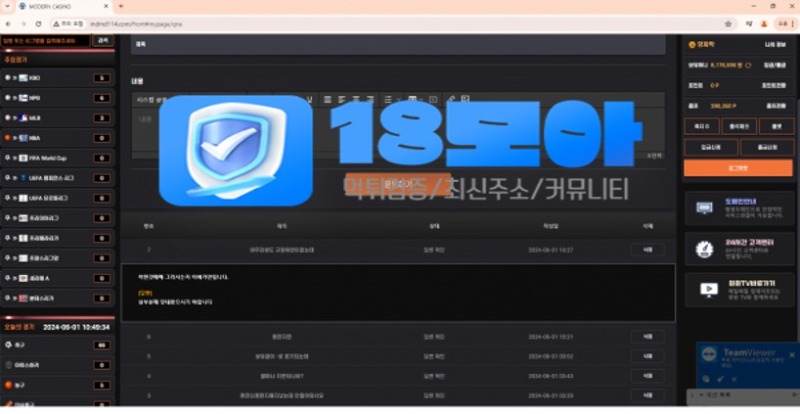Screen dimensions: 800x414
Task: Delete the inquiry dated 2024-06-01 09:29
Action: [647, 396]
